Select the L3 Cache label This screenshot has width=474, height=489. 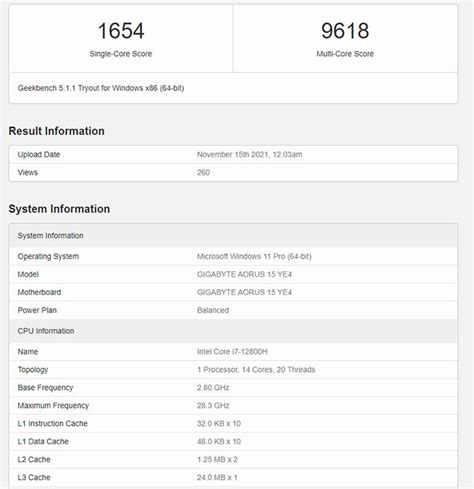pos(34,477)
